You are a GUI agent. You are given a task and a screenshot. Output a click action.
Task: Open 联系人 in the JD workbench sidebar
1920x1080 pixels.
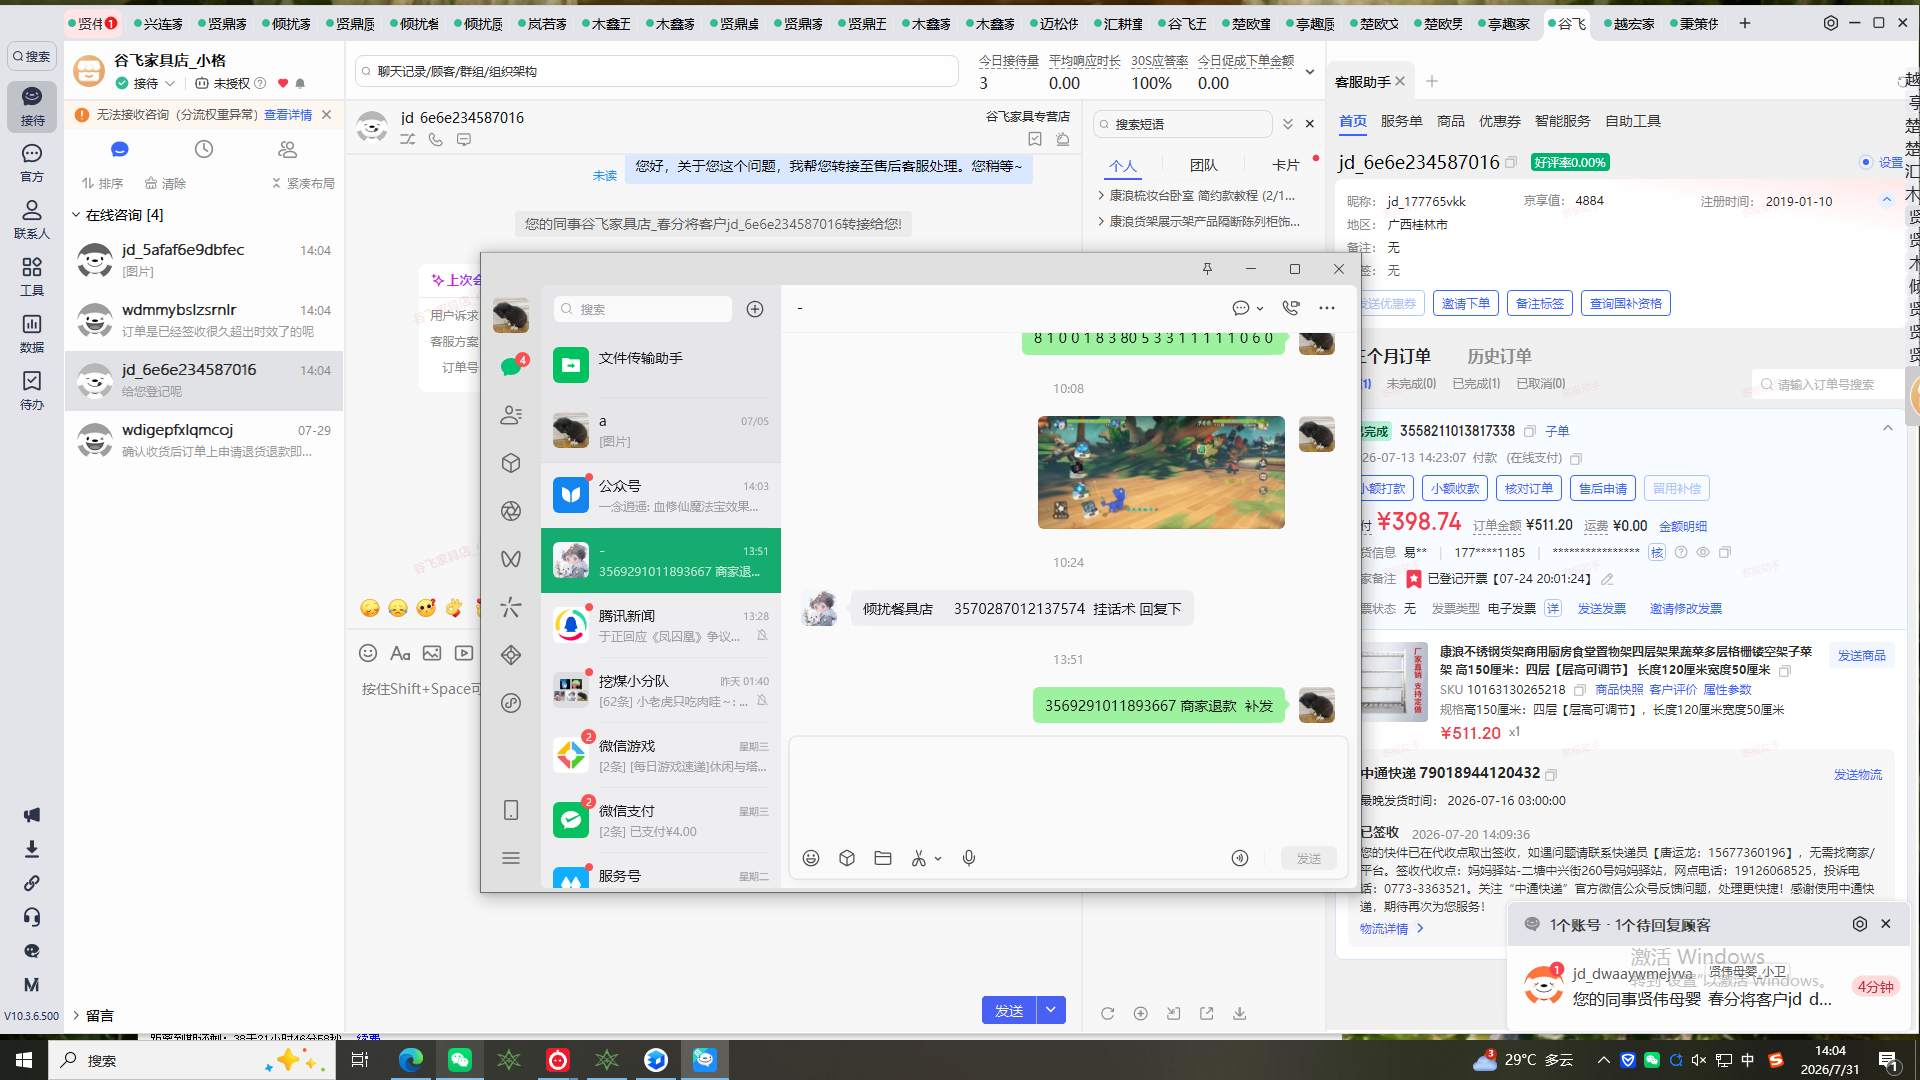(x=32, y=219)
